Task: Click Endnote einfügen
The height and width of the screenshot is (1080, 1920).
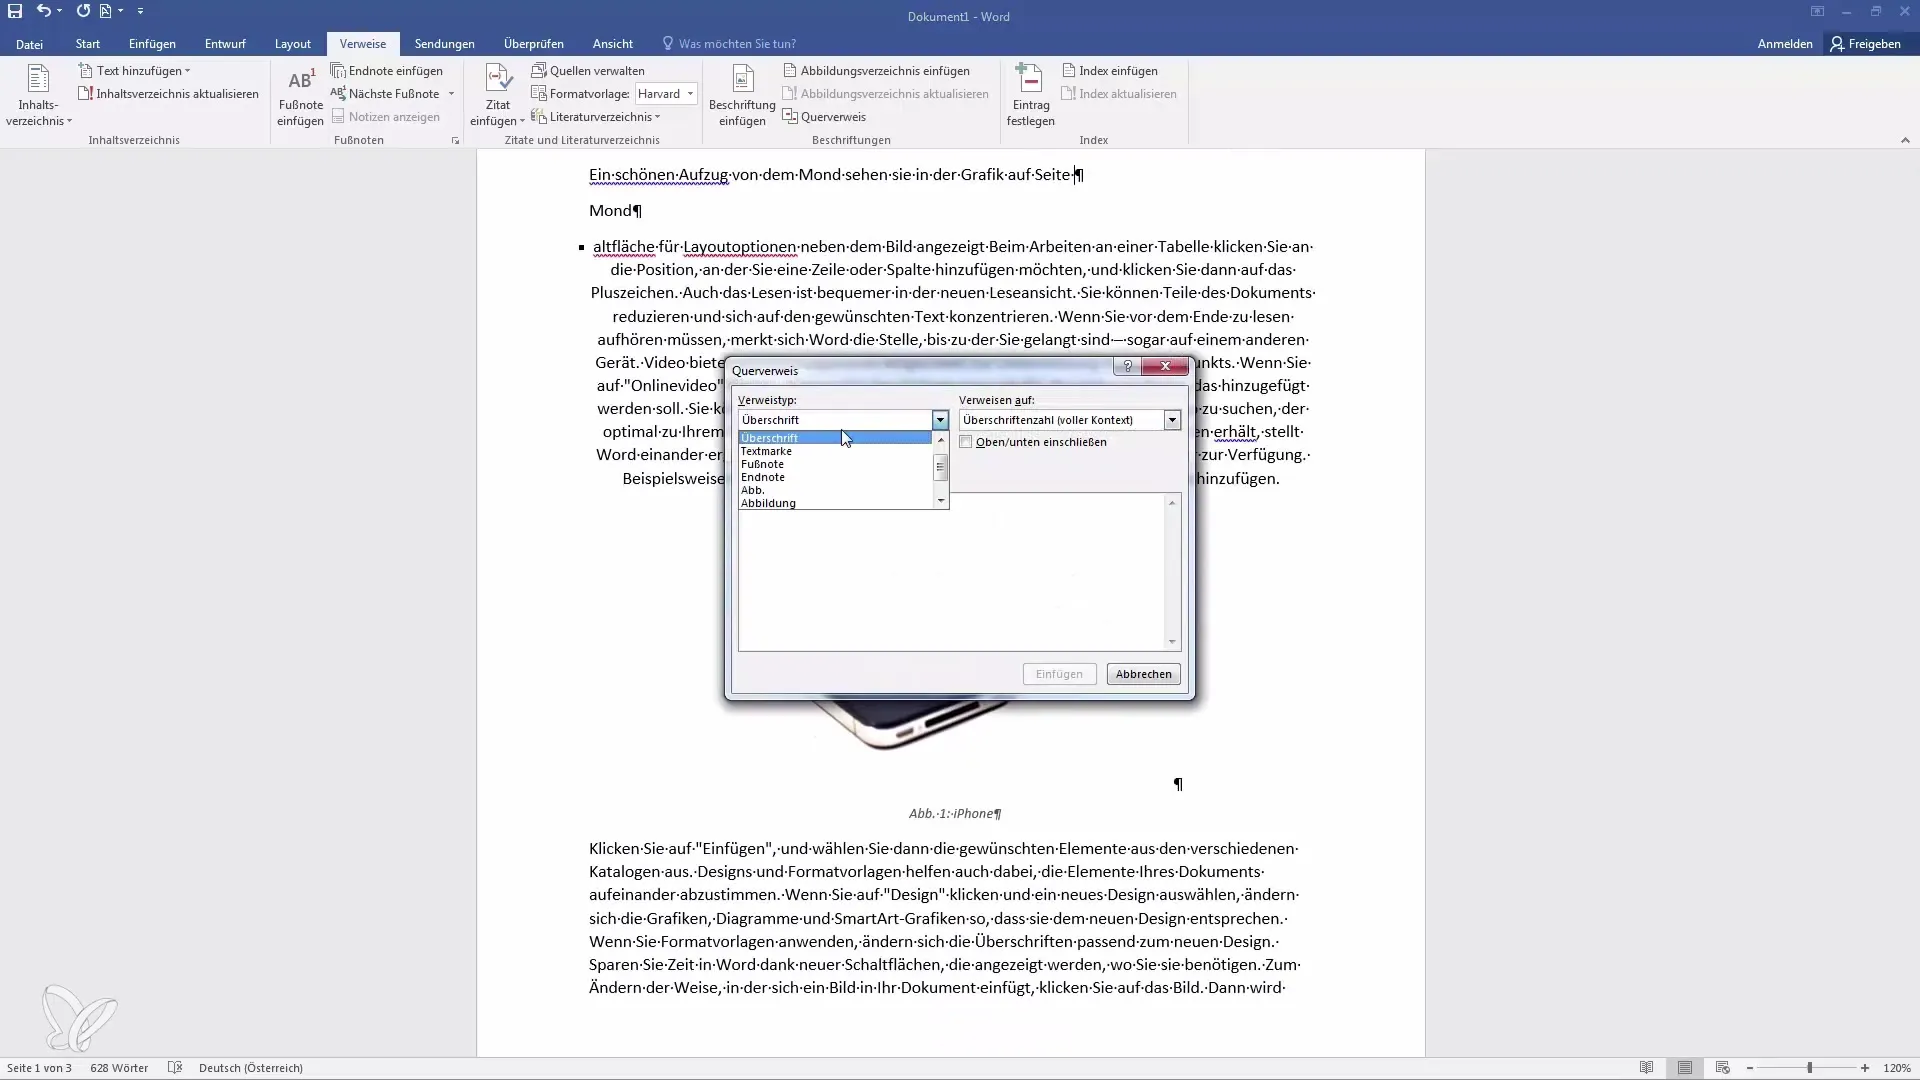Action: pyautogui.click(x=387, y=71)
